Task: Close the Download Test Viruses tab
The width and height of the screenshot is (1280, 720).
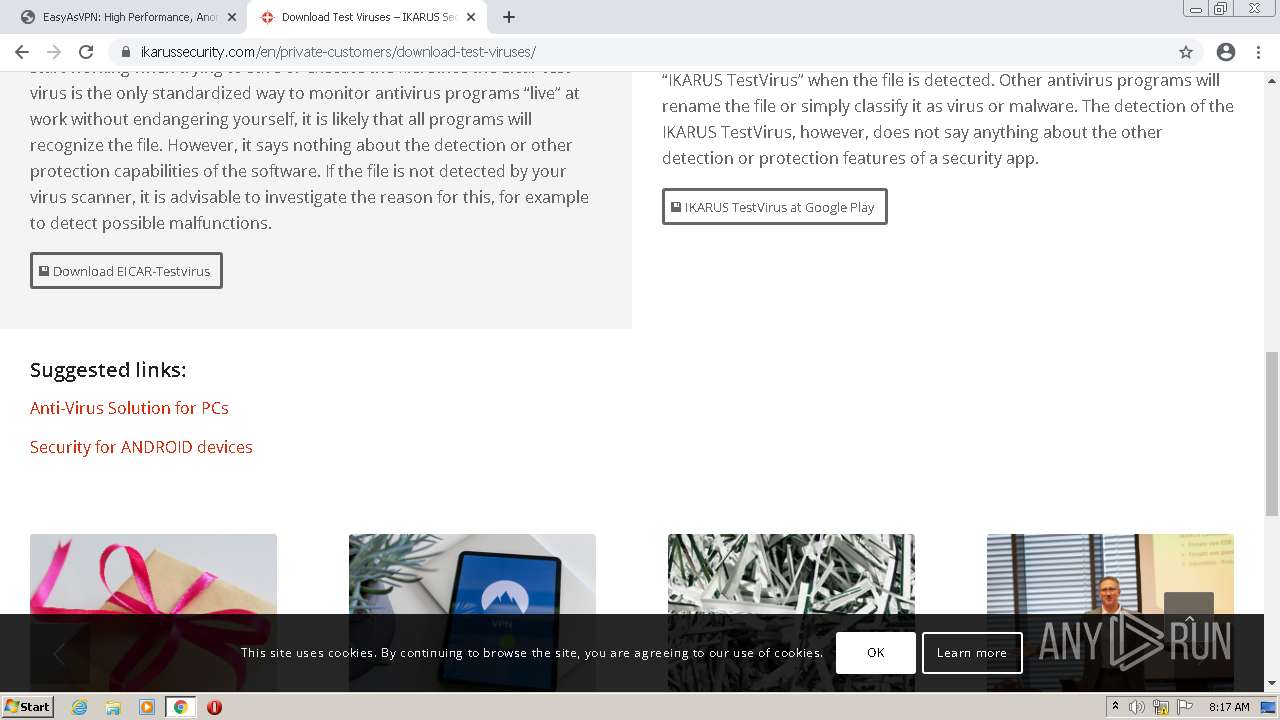Action: coord(471,17)
